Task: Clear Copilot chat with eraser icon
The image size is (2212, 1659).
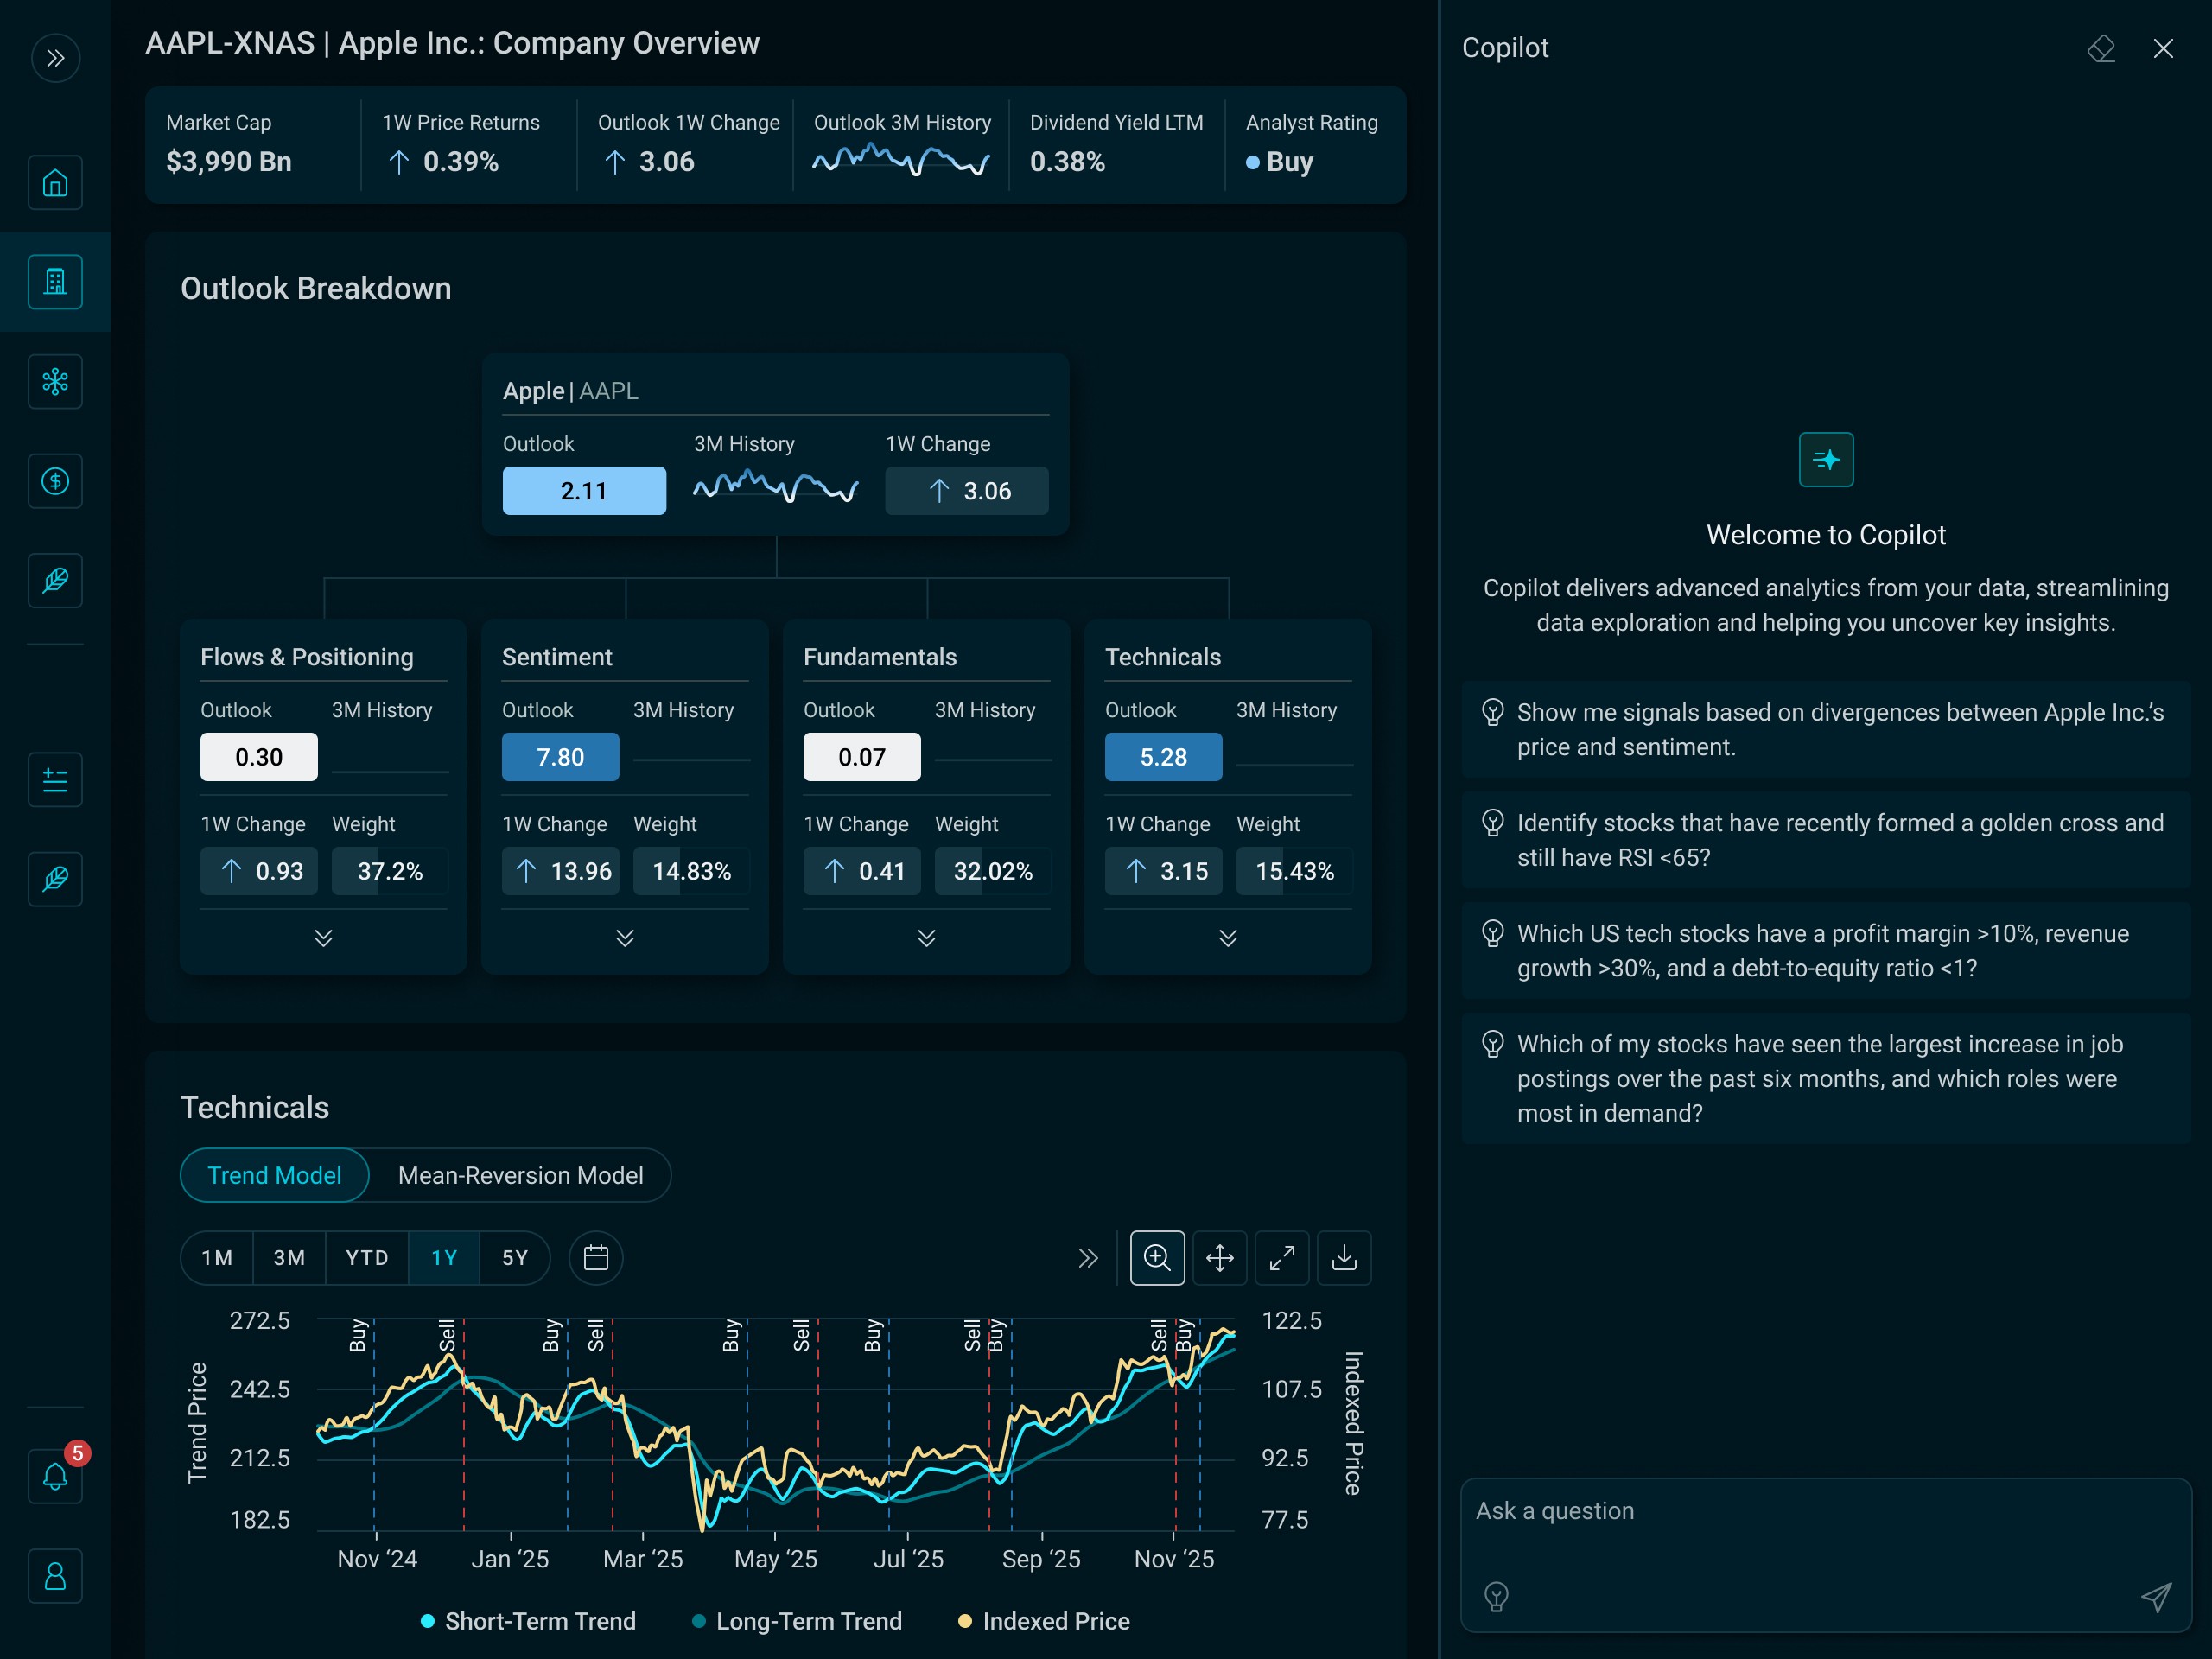Action: (x=2101, y=48)
